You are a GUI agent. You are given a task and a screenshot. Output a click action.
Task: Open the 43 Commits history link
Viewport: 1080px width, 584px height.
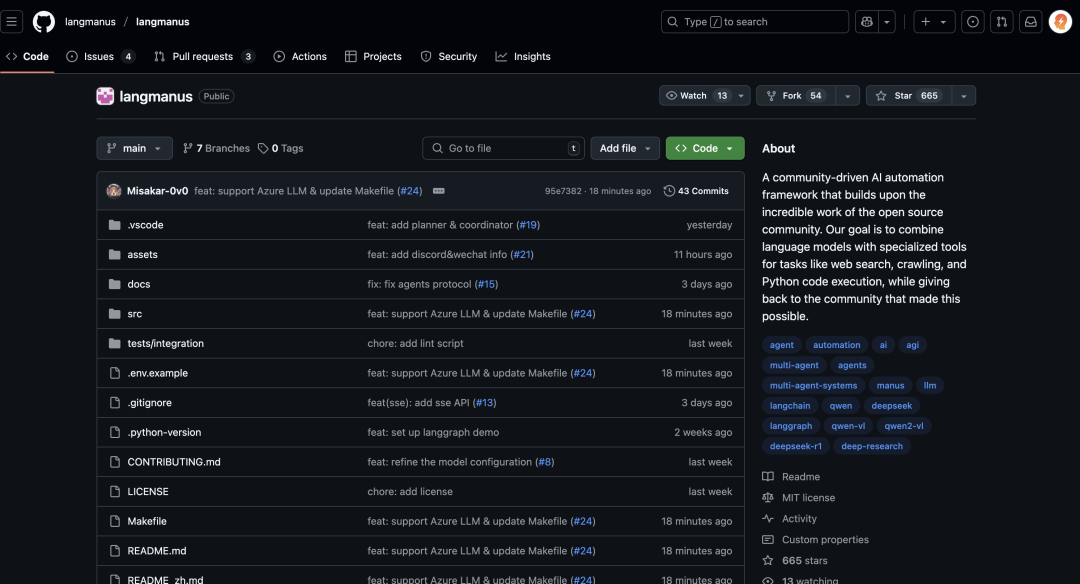(696, 191)
